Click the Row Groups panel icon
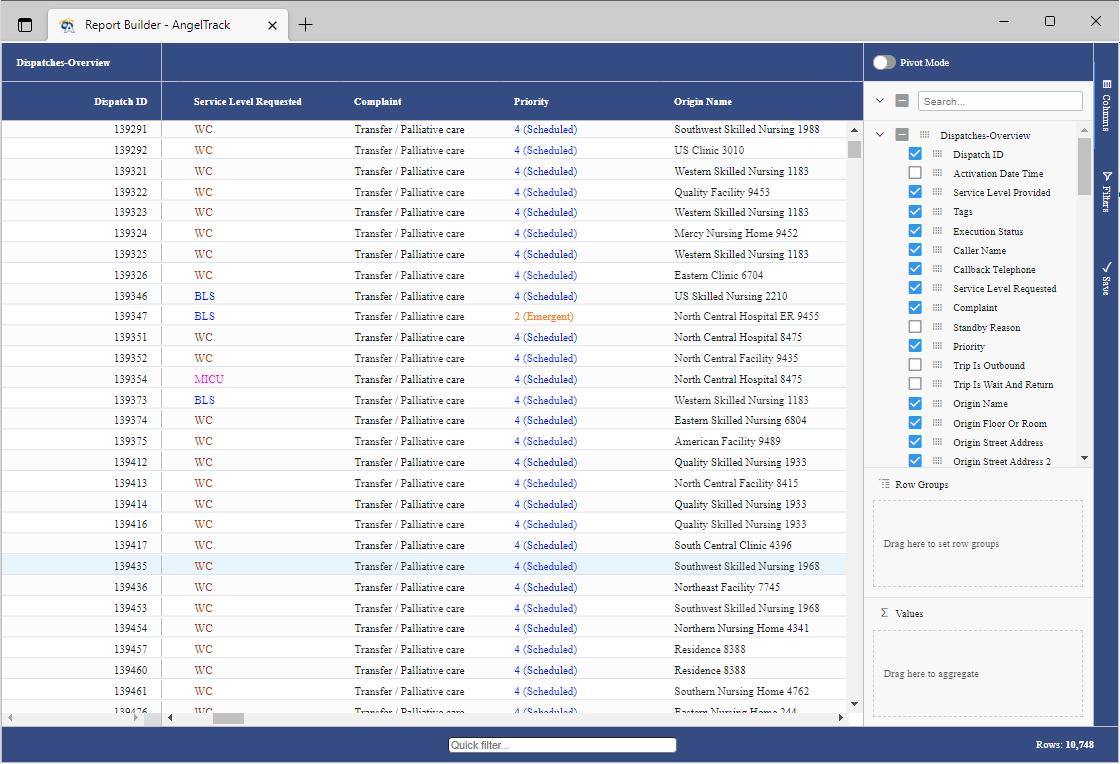 [883, 484]
